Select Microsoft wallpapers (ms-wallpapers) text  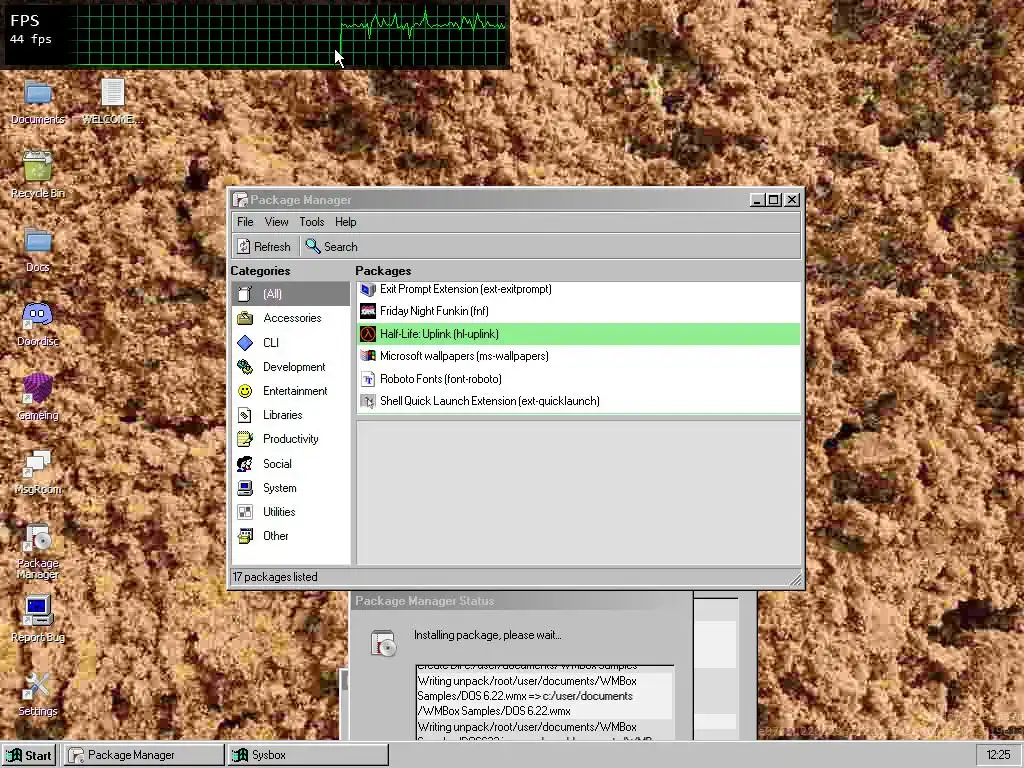(x=464, y=356)
